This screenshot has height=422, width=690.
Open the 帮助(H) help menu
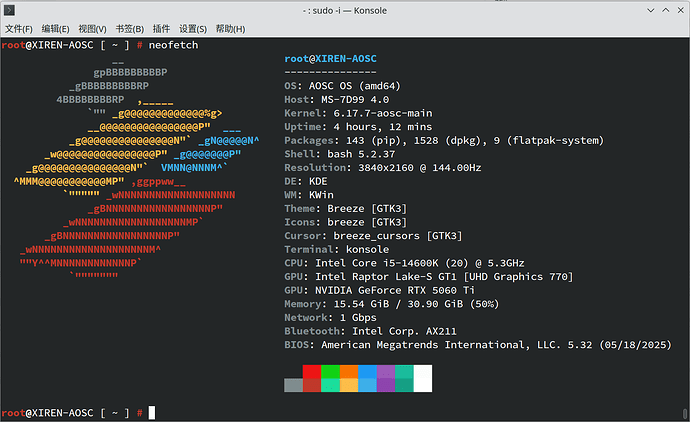coord(232,29)
